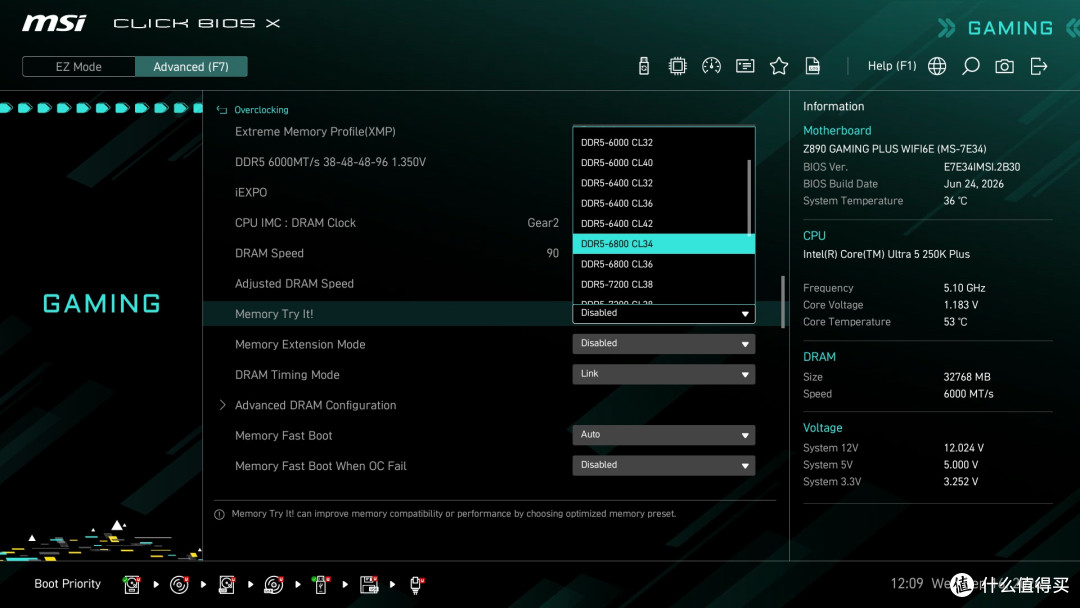Image resolution: width=1080 pixels, height=608 pixels.
Task: Click the info icon beside Memory Try It! description
Action: coord(219,514)
